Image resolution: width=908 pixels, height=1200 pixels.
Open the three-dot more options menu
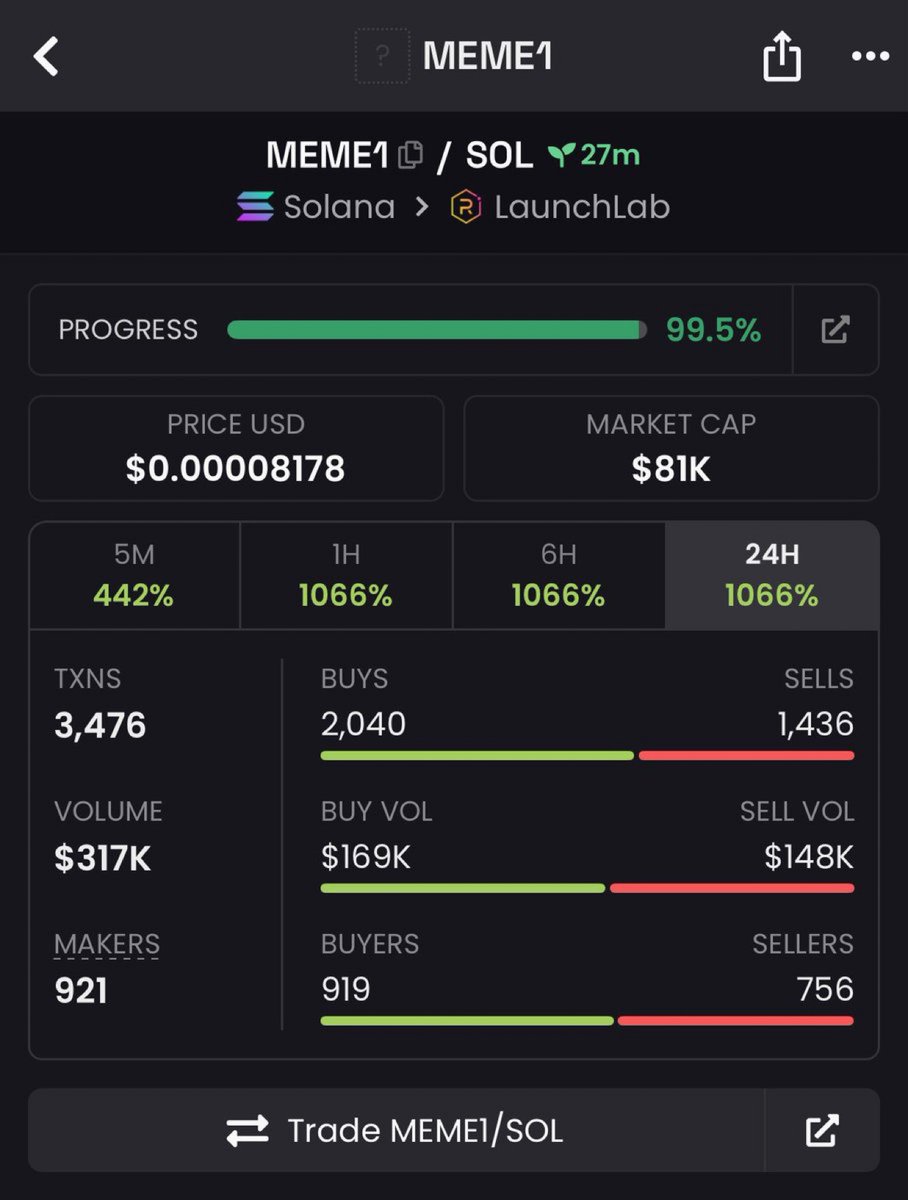pyautogui.click(x=870, y=57)
